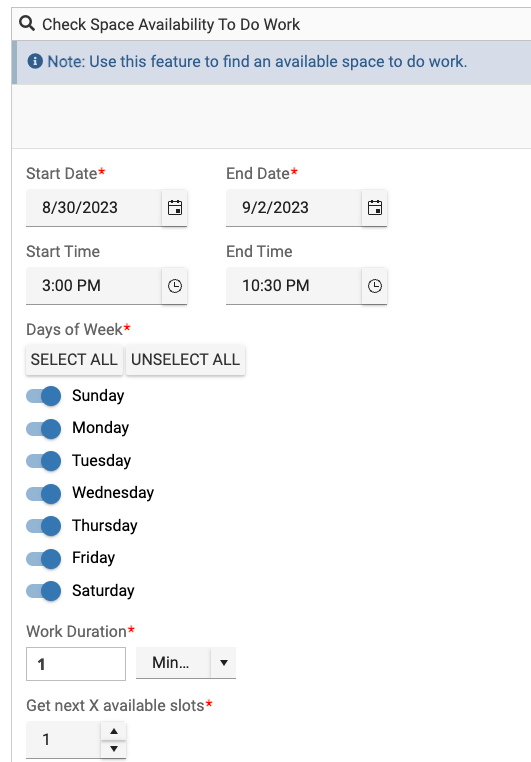Open the End Date calendar picker

pos(375,208)
